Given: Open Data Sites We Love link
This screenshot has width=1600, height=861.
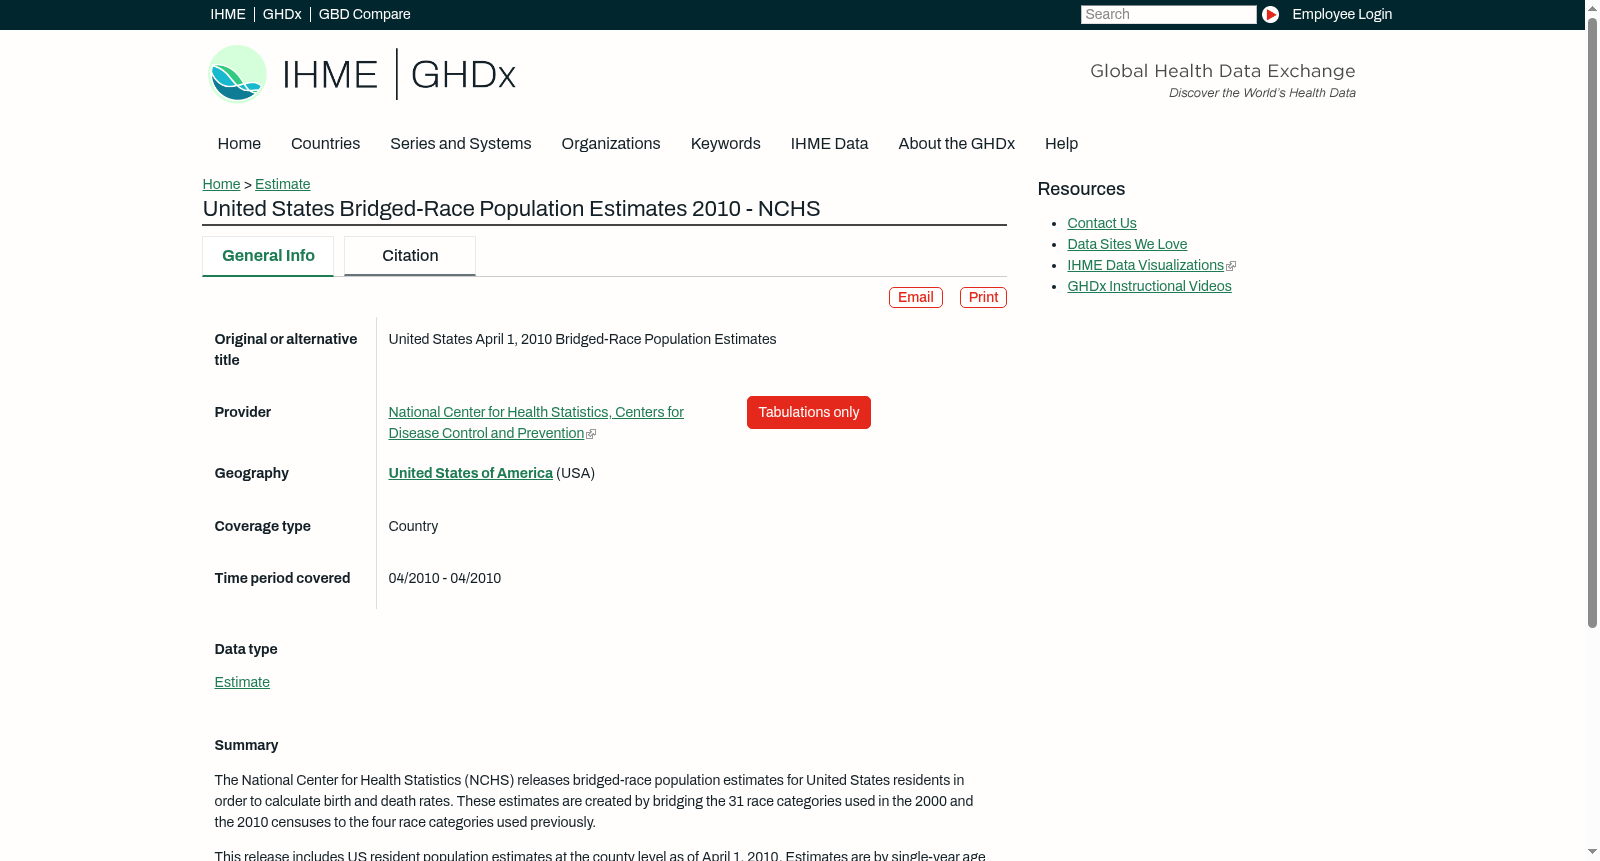Looking at the screenshot, I should pos(1127,245).
